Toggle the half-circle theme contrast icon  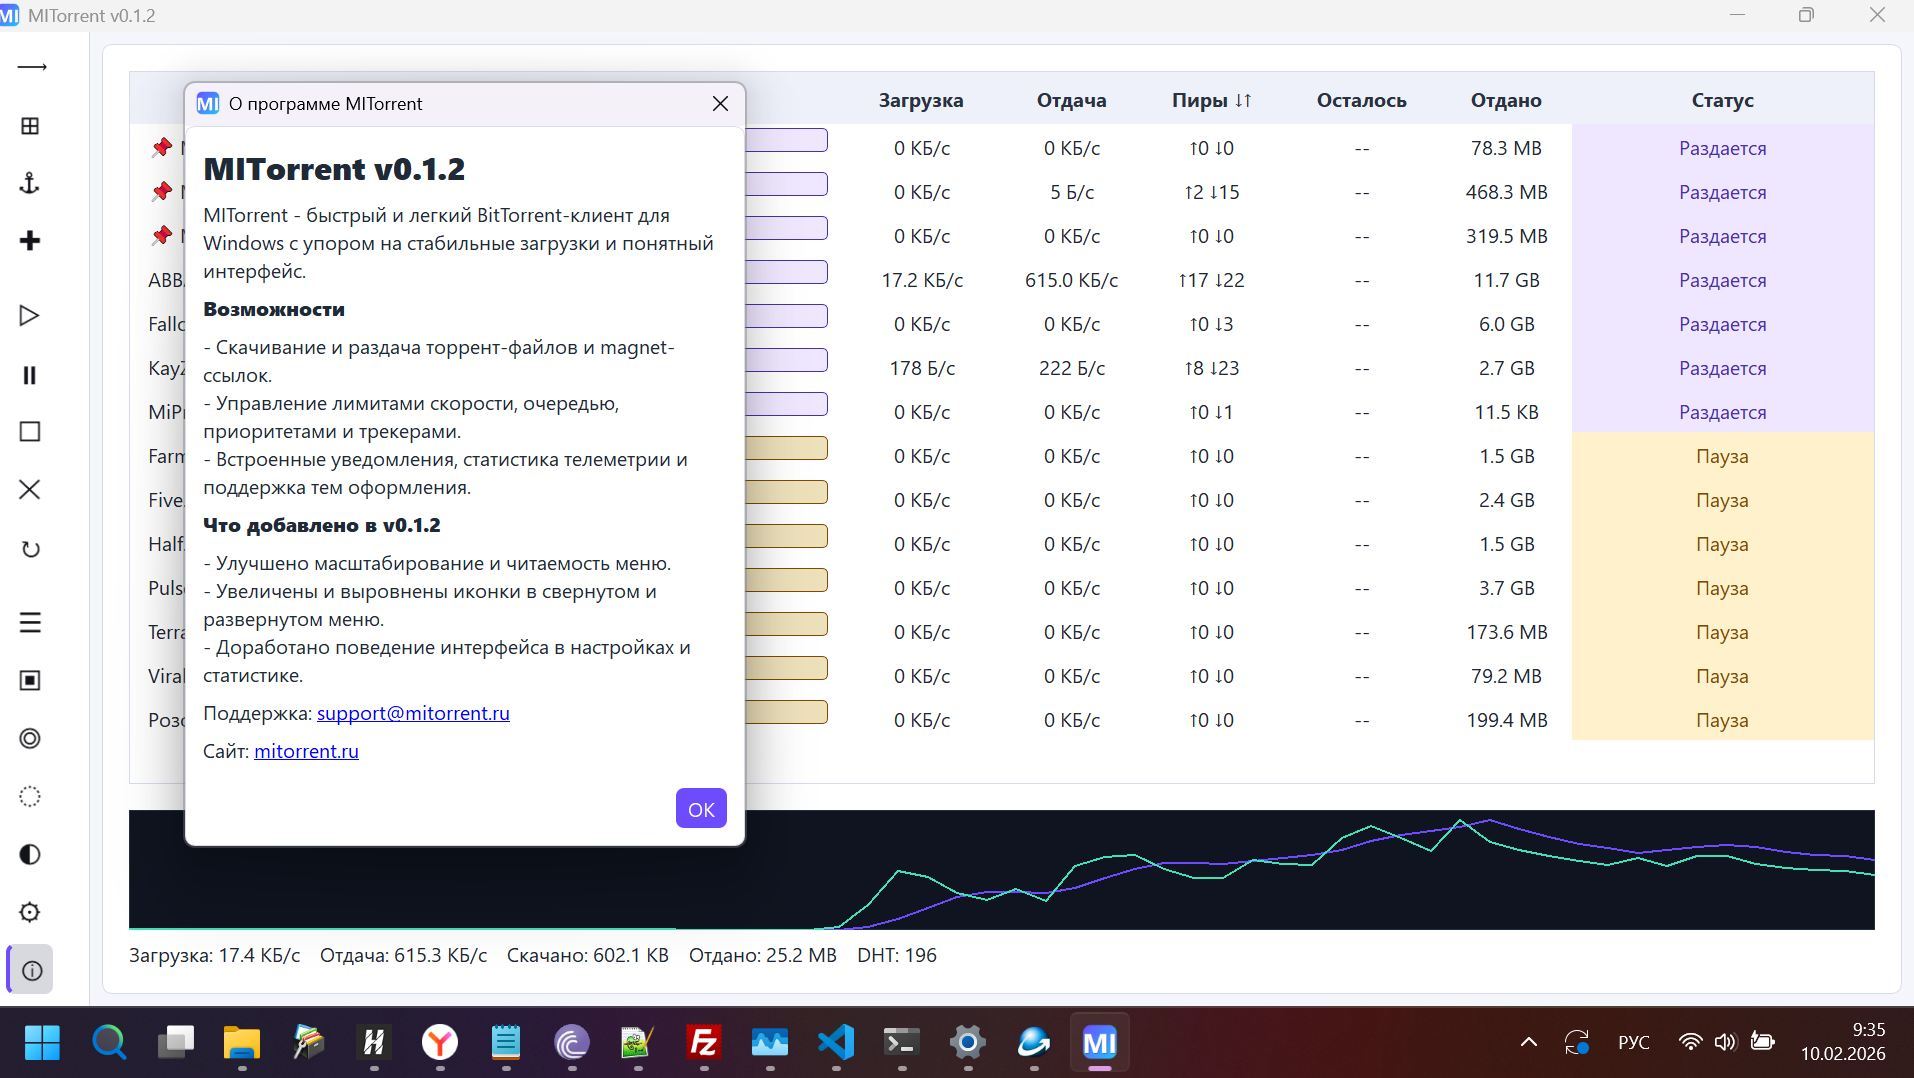31,854
